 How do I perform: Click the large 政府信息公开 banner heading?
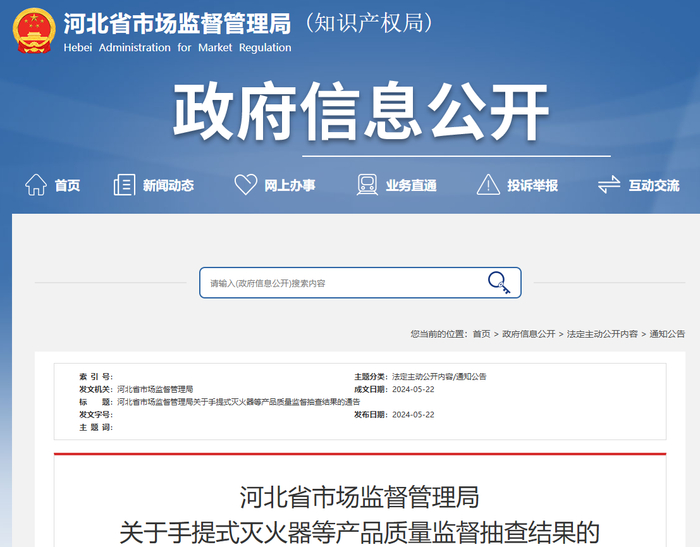[x=361, y=112]
